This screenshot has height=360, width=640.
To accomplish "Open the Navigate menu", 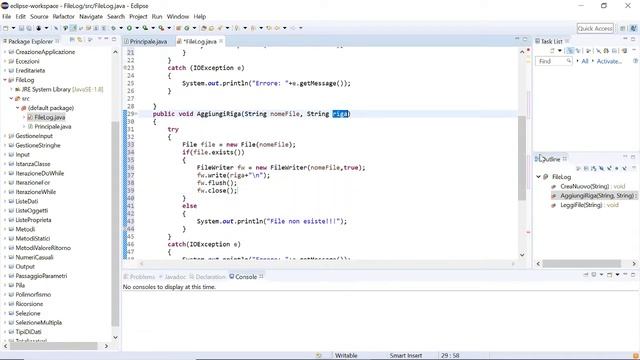I will [91, 16].
